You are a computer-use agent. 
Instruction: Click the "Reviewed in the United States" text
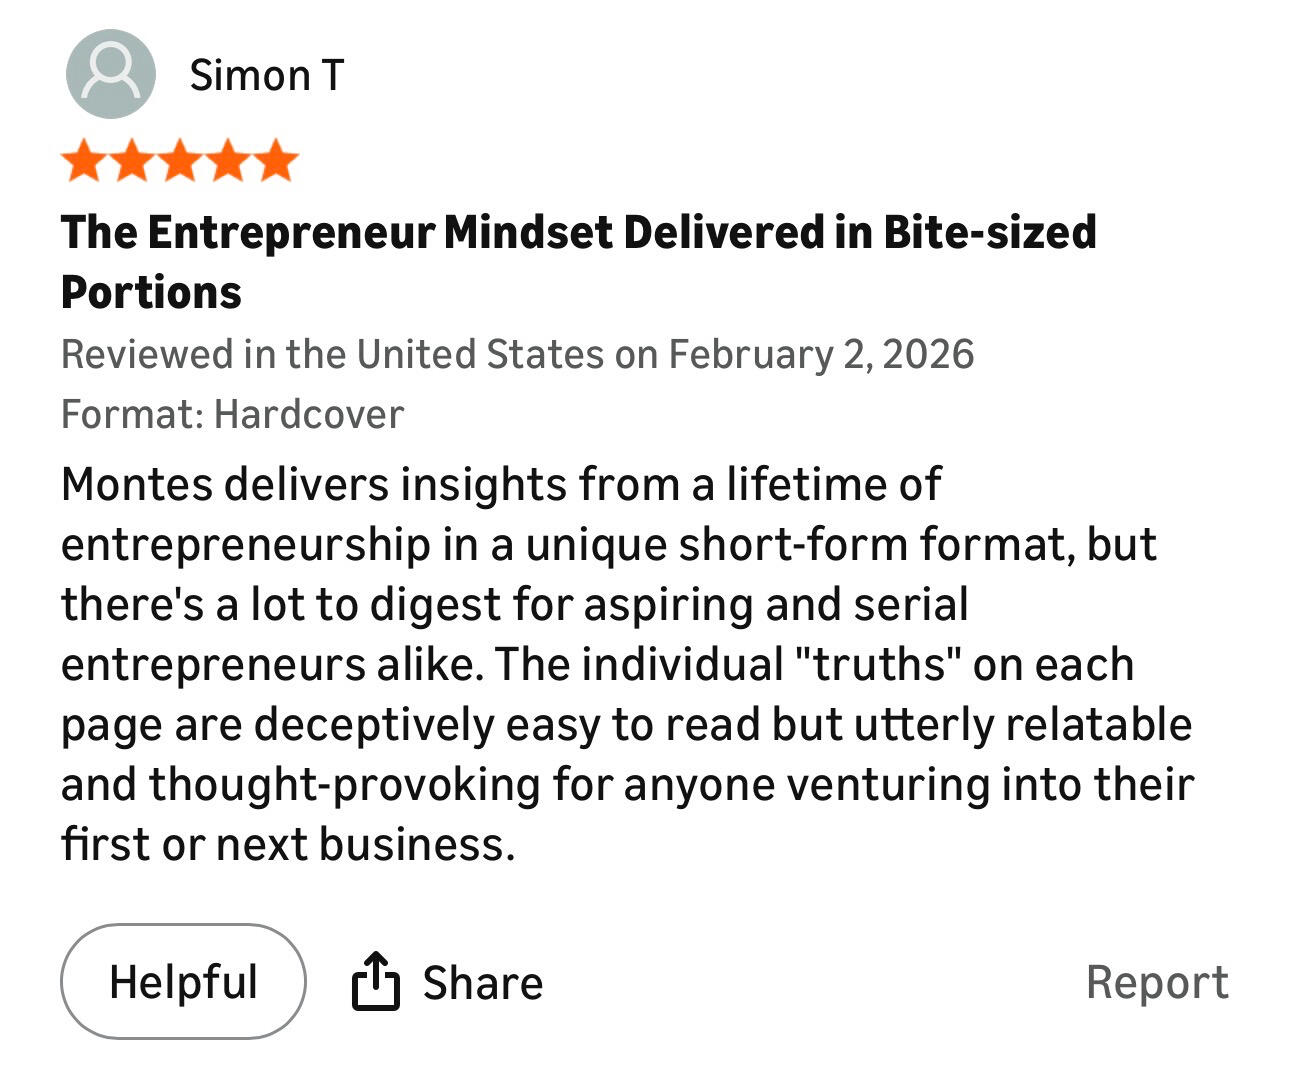pyautogui.click(x=332, y=354)
